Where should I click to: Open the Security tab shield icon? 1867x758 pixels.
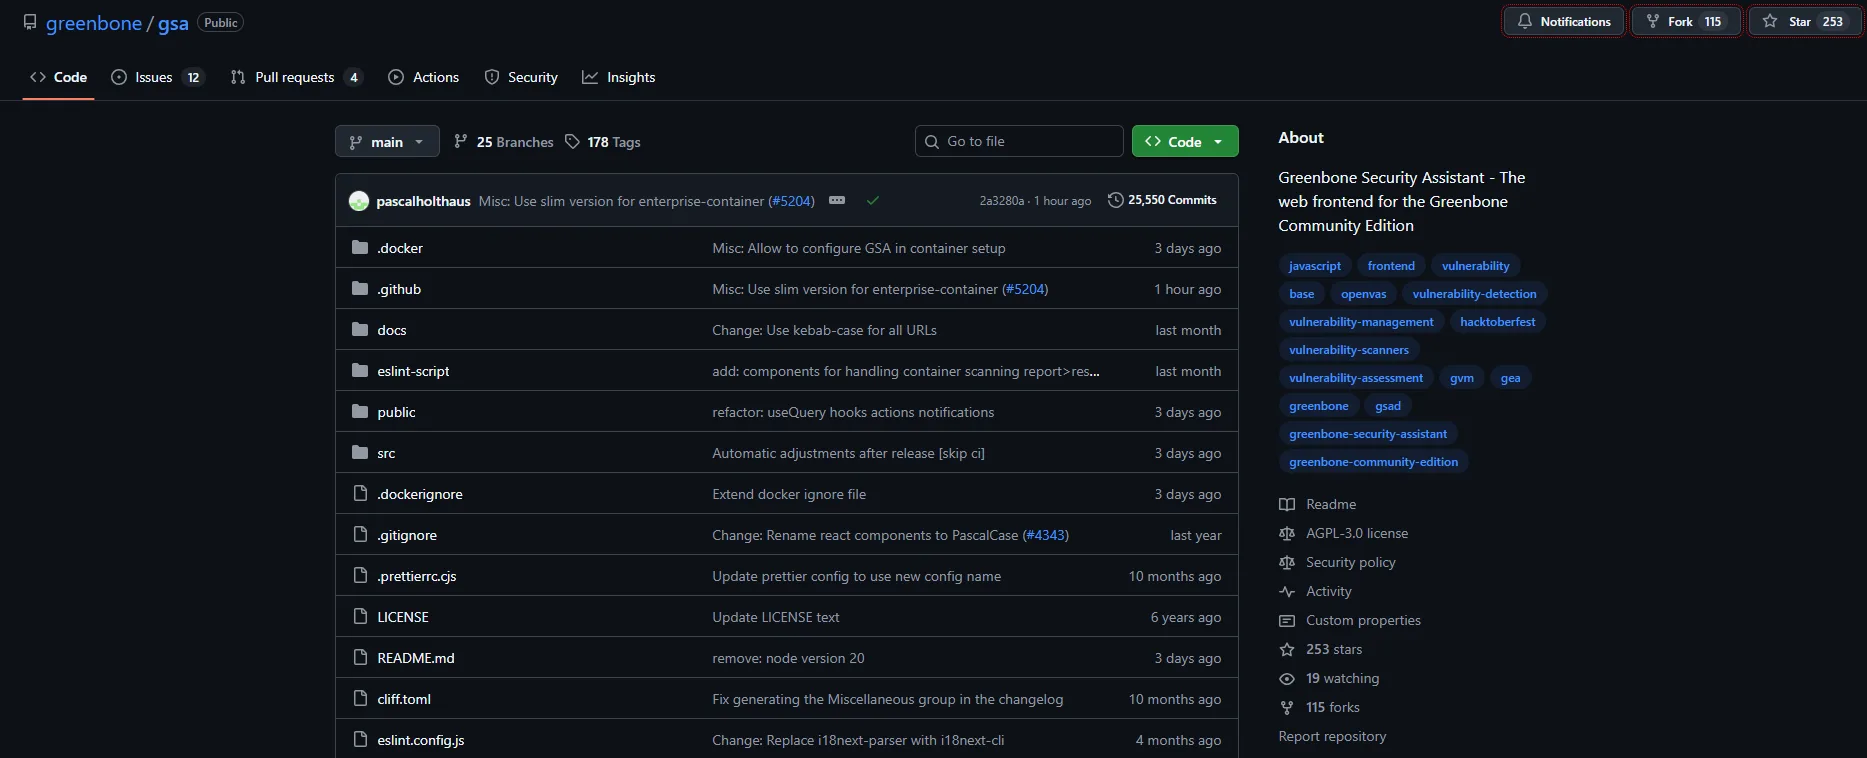click(x=492, y=77)
